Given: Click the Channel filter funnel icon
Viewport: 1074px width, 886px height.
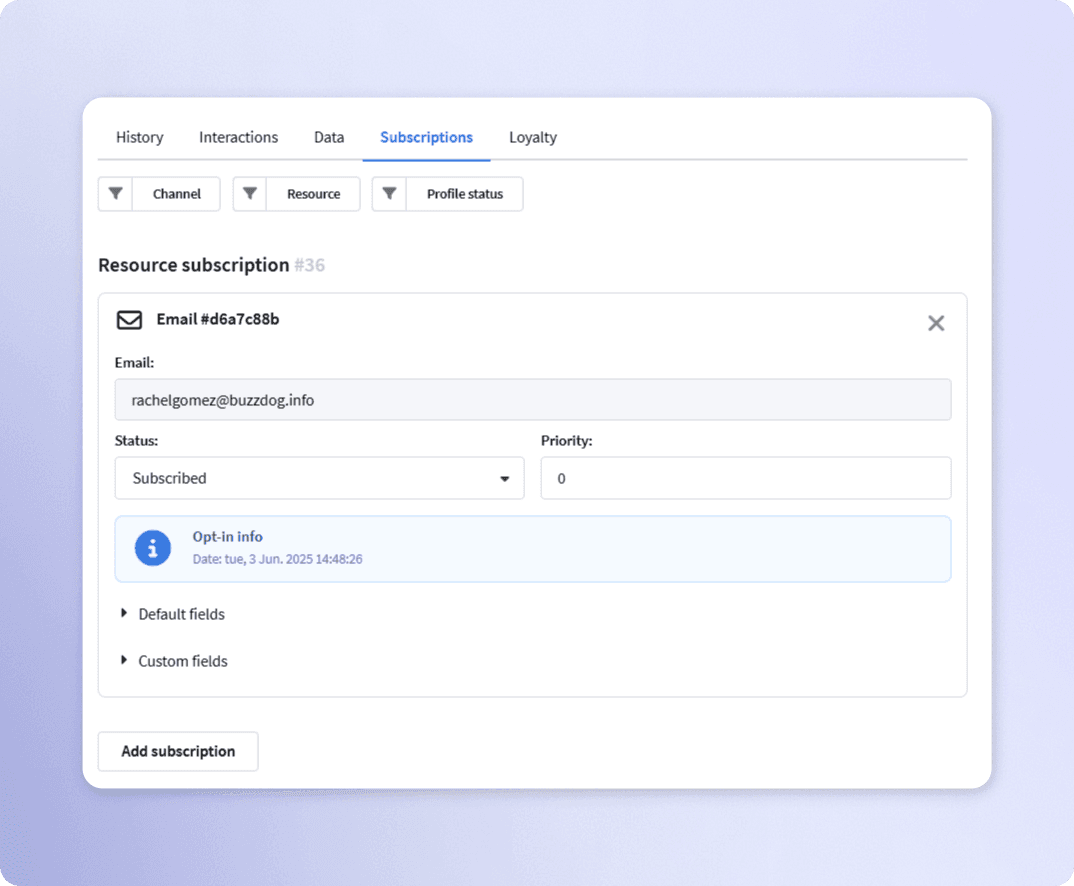Looking at the screenshot, I should tap(115, 194).
